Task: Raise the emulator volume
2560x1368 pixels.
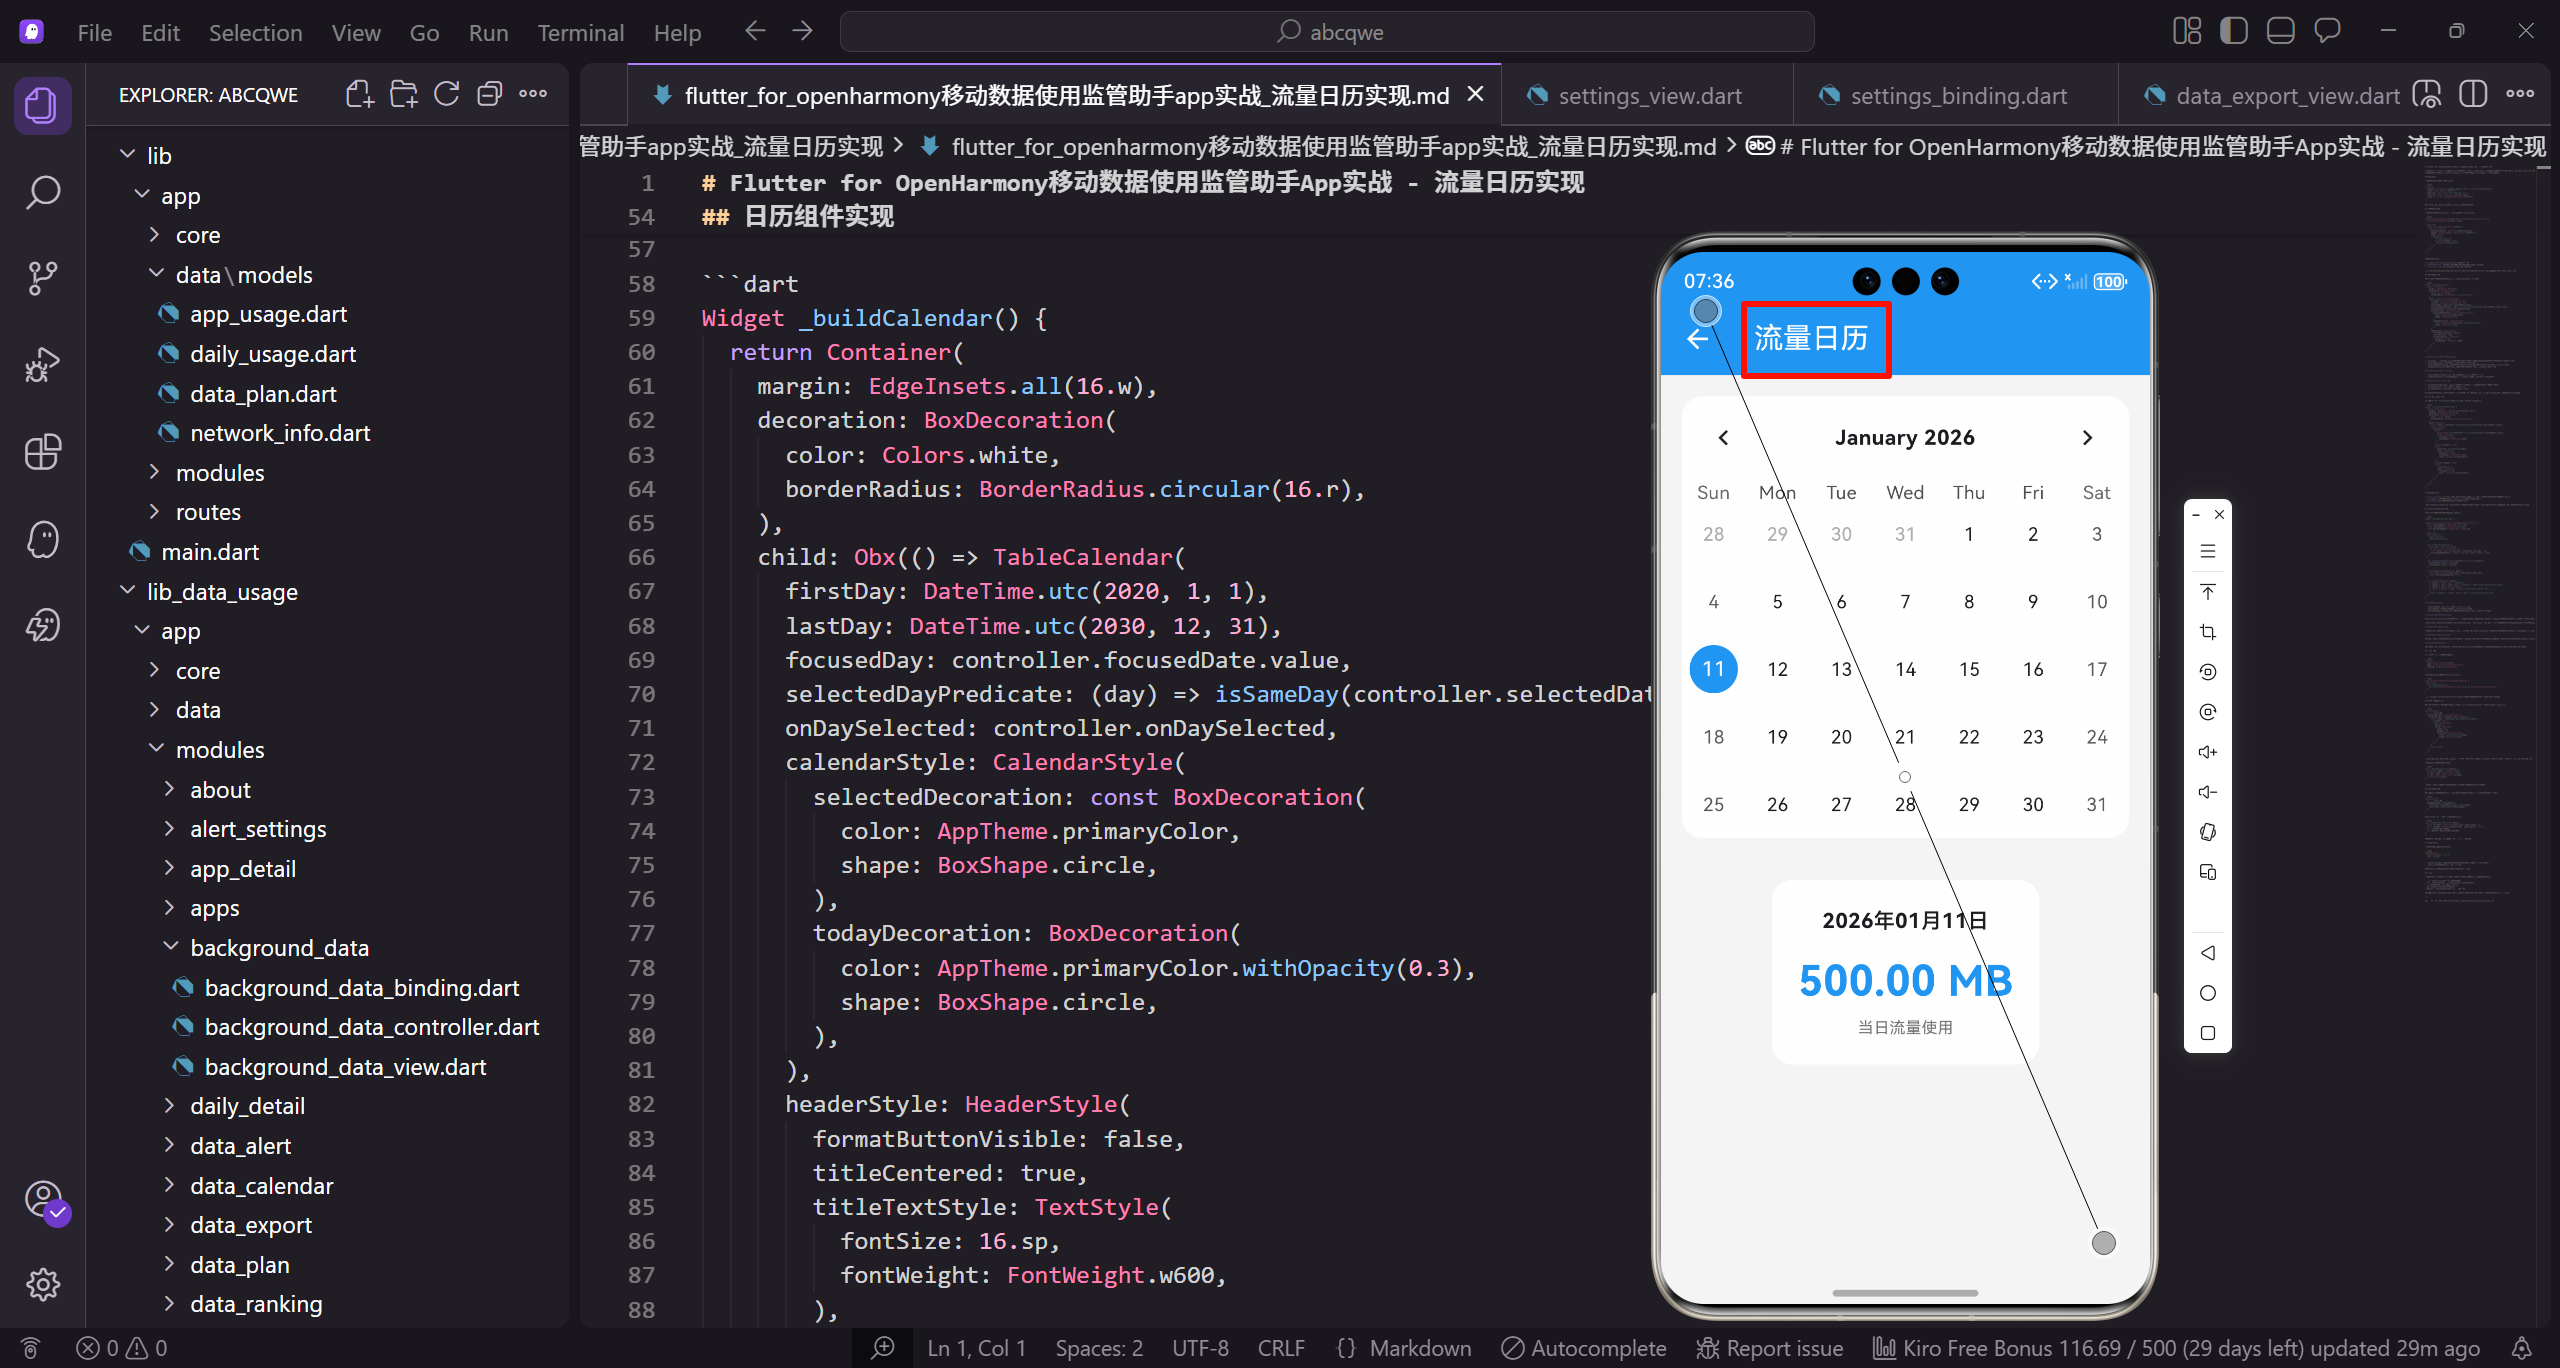Action: coord(2208,752)
